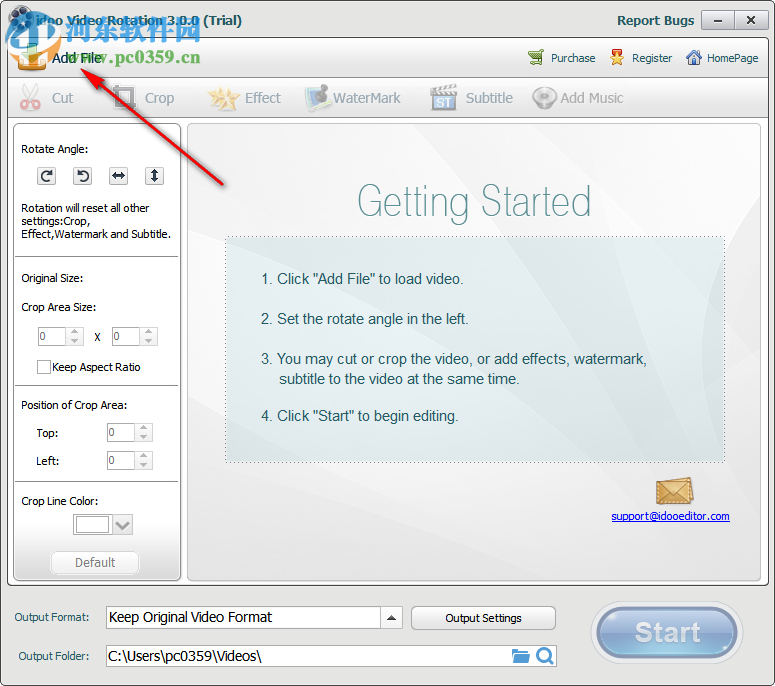Click the Add Music disc icon
The image size is (775, 686).
pyautogui.click(x=544, y=98)
